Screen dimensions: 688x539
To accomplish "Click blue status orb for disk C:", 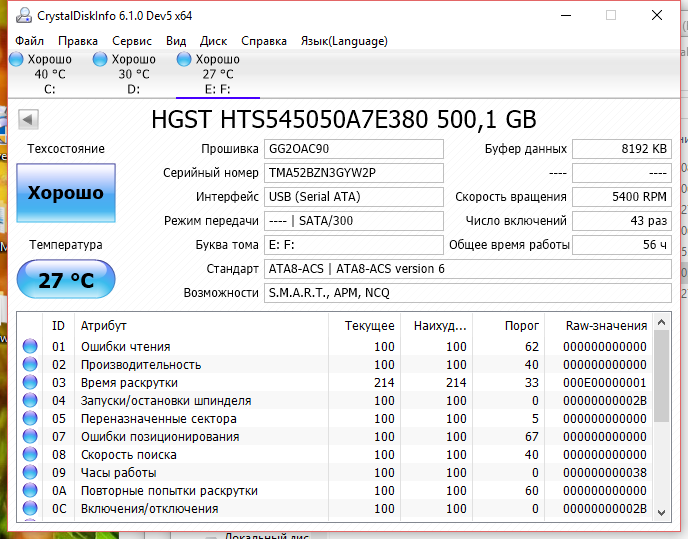I will pos(16,59).
